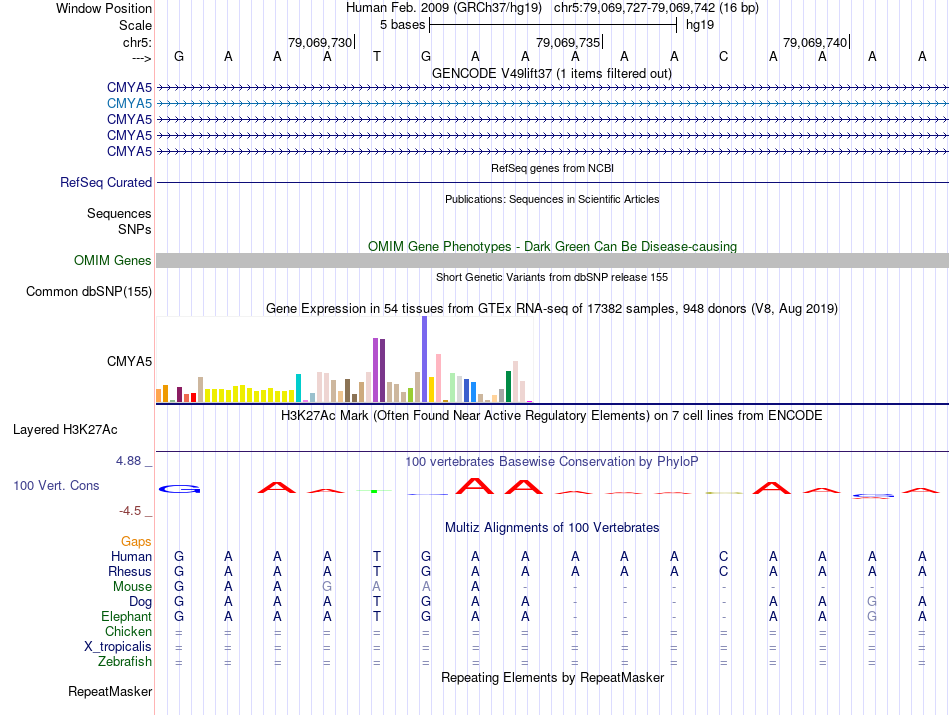Image resolution: width=950 pixels, height=715 pixels.
Task: Click the 79,069,735 position marker
Action: click(568, 42)
